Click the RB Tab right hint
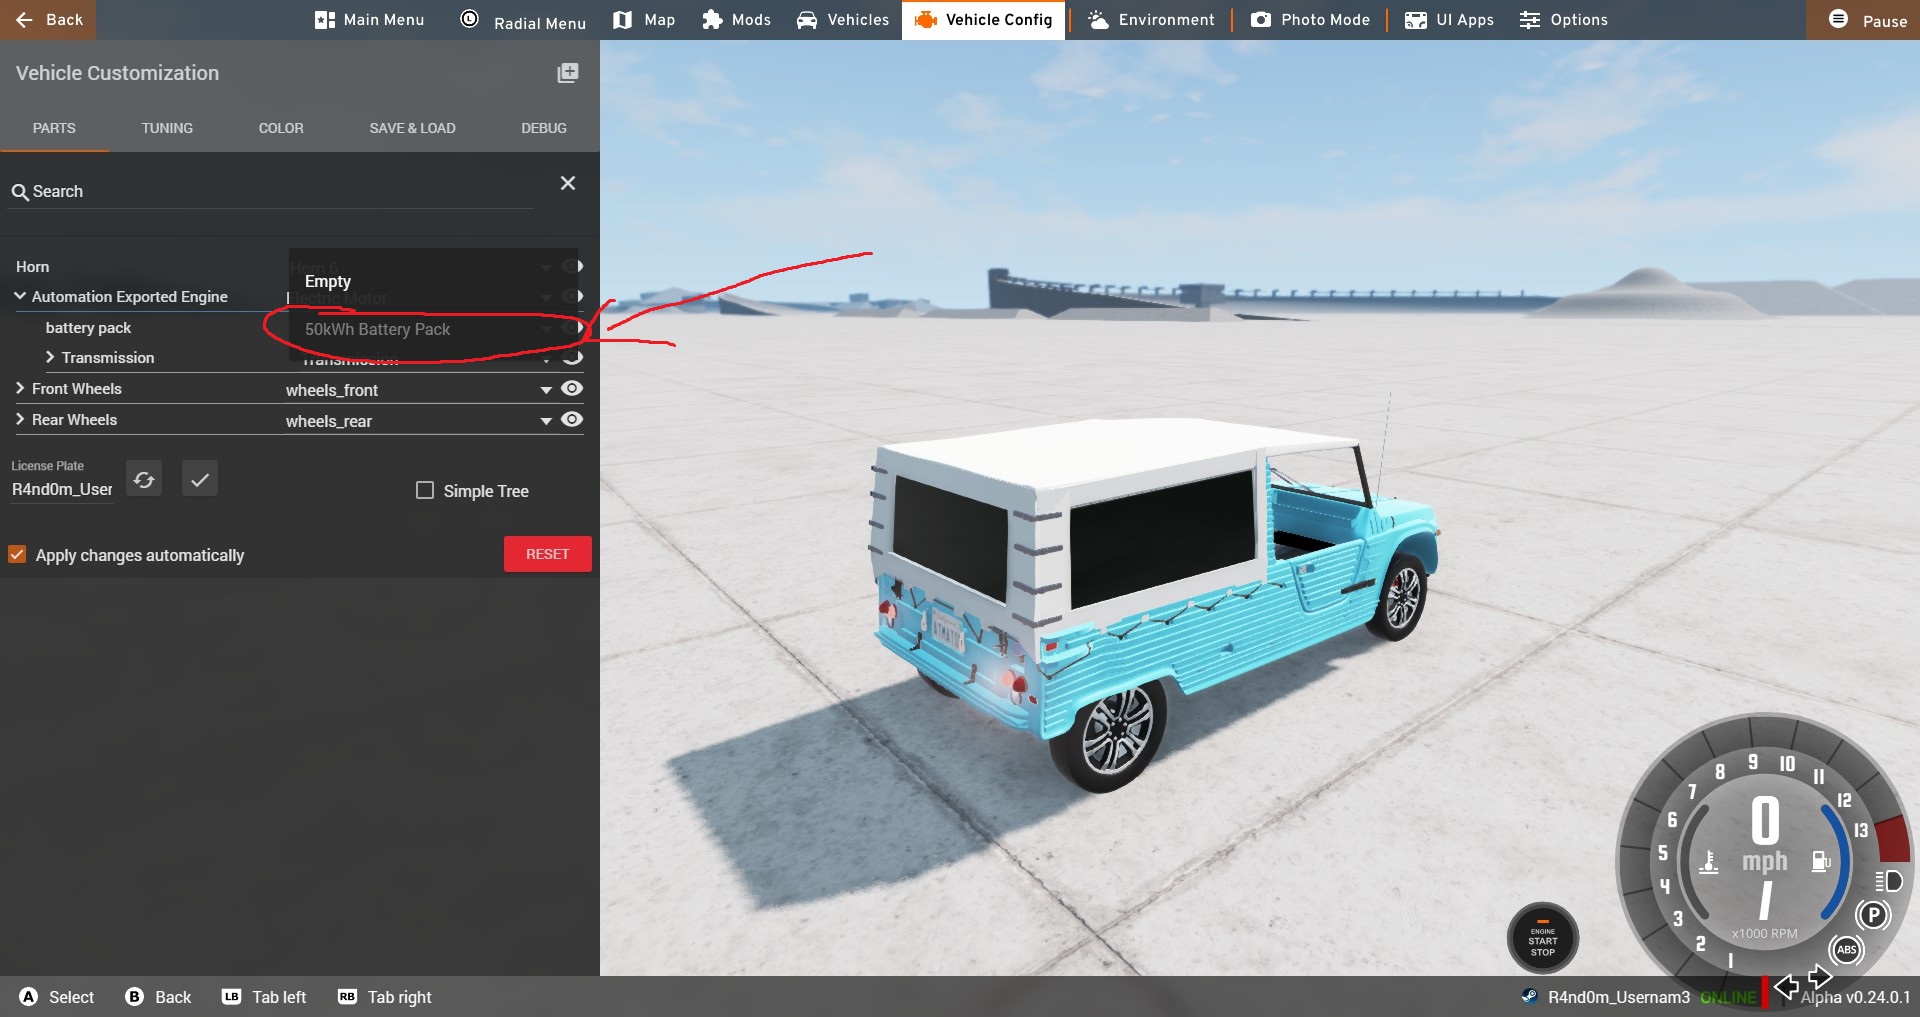Screen dimensions: 1920x1017 click(x=385, y=997)
